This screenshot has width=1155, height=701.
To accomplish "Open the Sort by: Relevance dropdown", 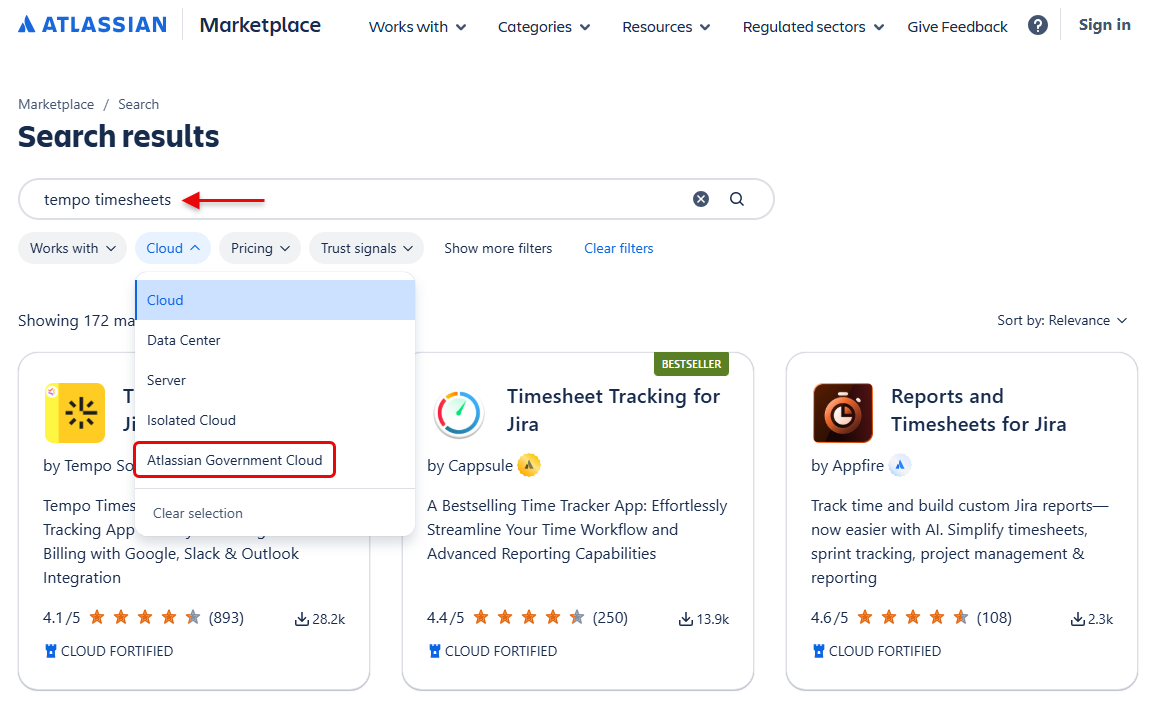I will [x=1062, y=320].
